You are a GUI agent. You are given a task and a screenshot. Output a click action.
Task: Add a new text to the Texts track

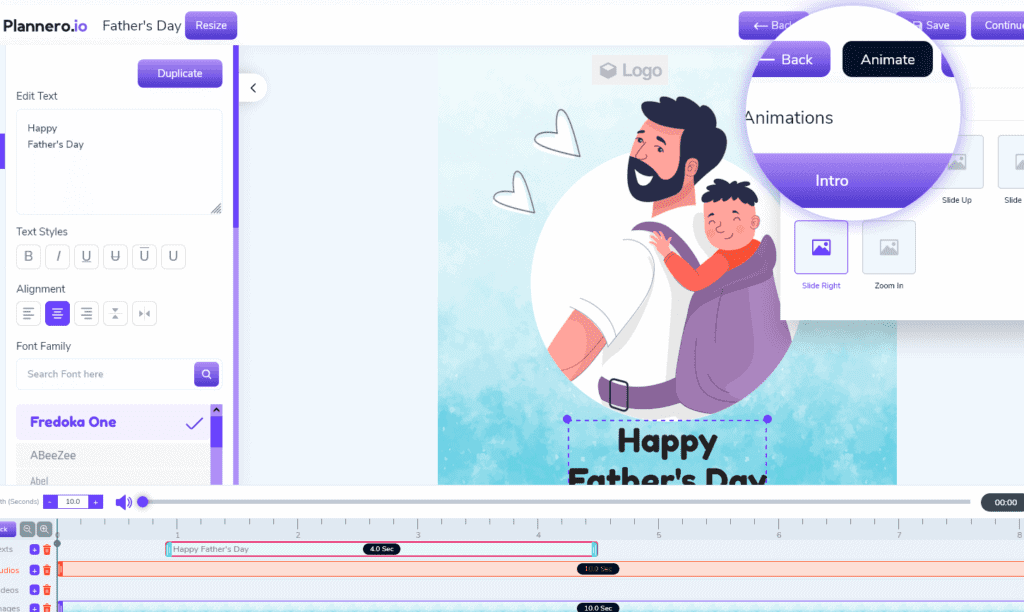[34, 549]
